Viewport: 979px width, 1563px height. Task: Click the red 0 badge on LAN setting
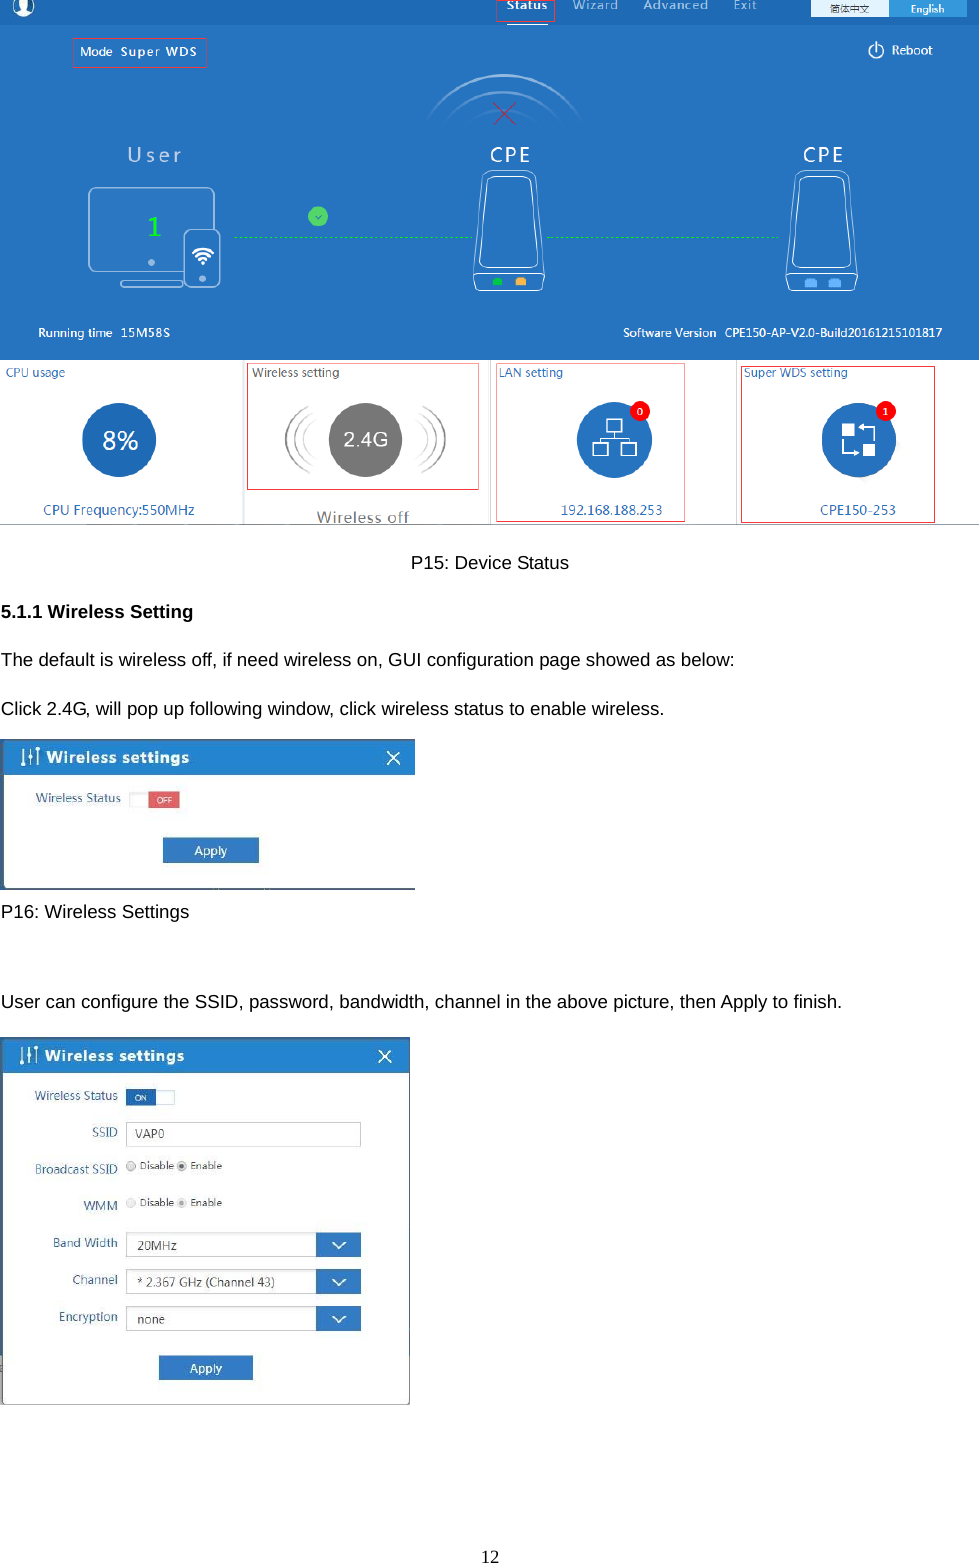pyautogui.click(x=640, y=411)
